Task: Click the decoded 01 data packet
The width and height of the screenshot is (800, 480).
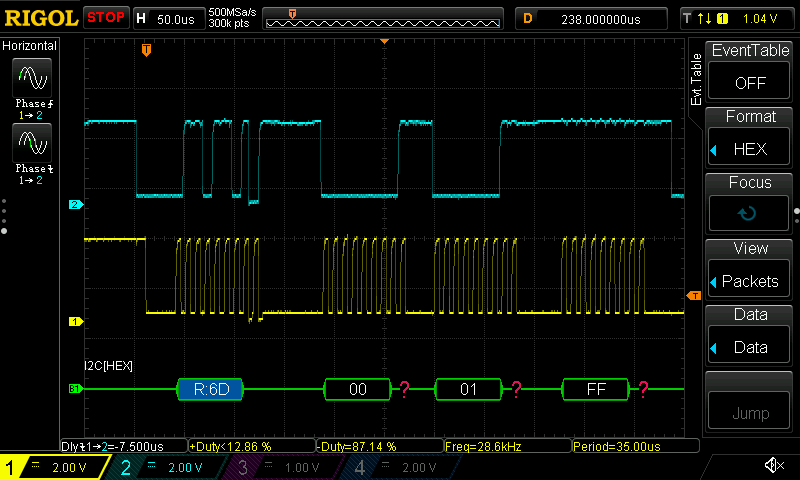Action: click(x=468, y=389)
